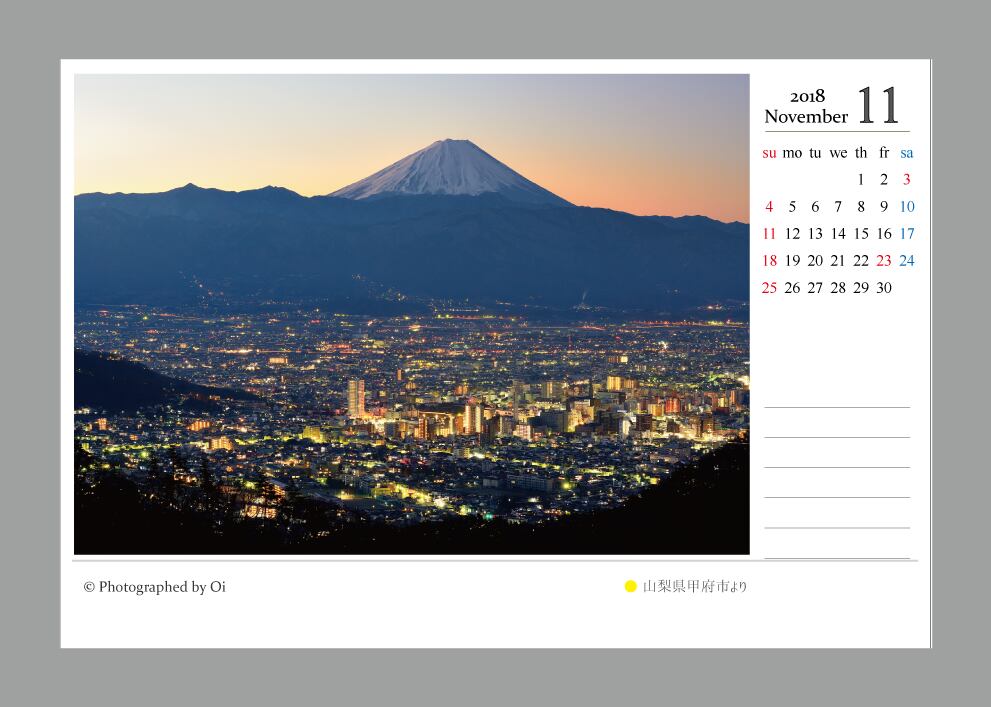Click Saturday November 3 in the calendar

click(x=907, y=180)
